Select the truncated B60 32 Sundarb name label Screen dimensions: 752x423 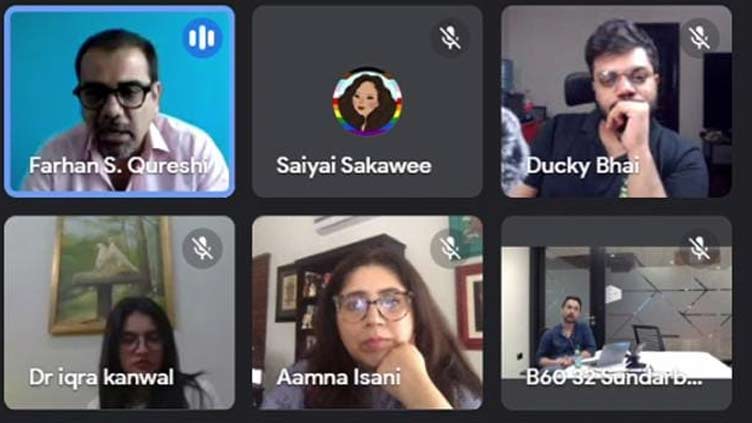point(614,377)
